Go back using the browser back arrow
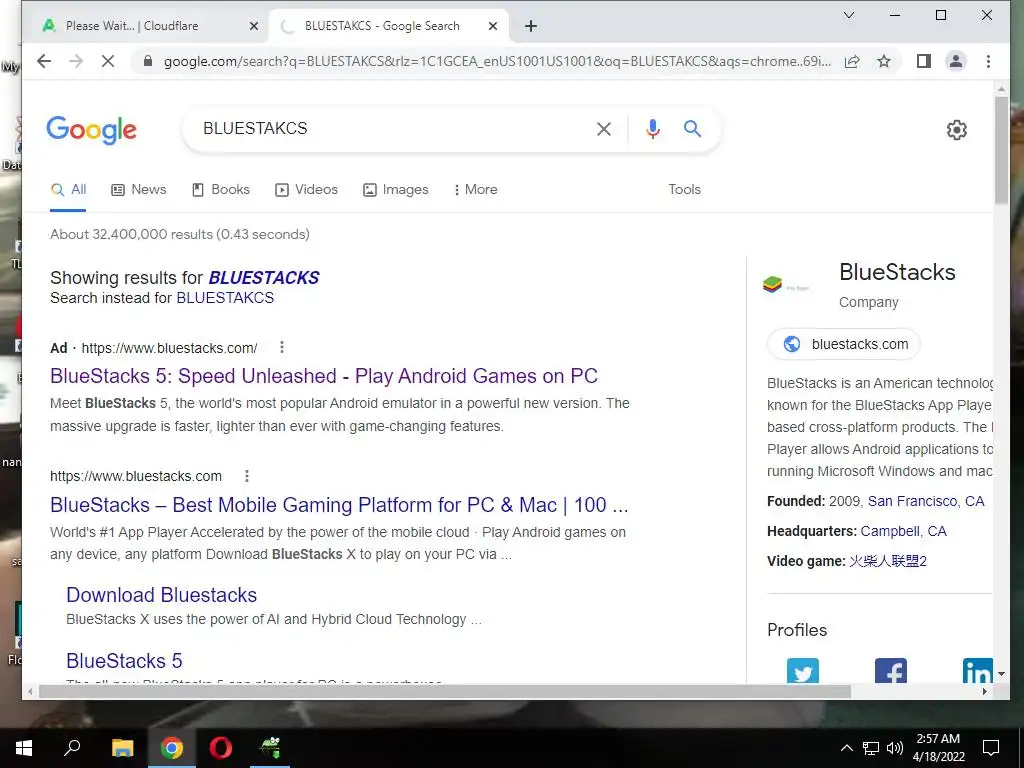This screenshot has width=1024, height=768. click(x=44, y=61)
